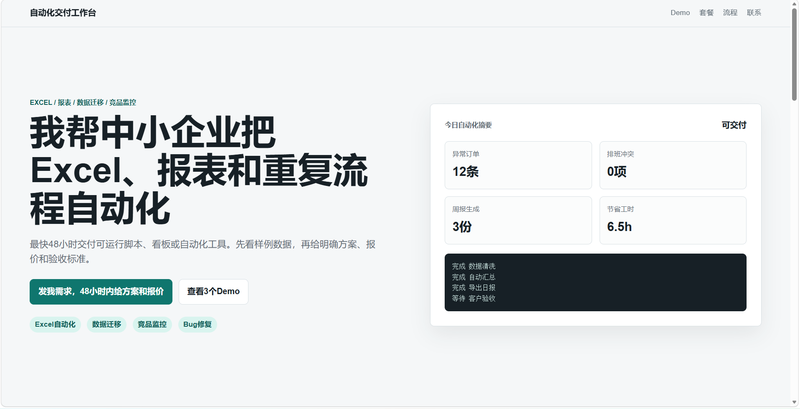The width and height of the screenshot is (800, 409).
Task: Go to the 流程 navigation link
Action: (730, 13)
